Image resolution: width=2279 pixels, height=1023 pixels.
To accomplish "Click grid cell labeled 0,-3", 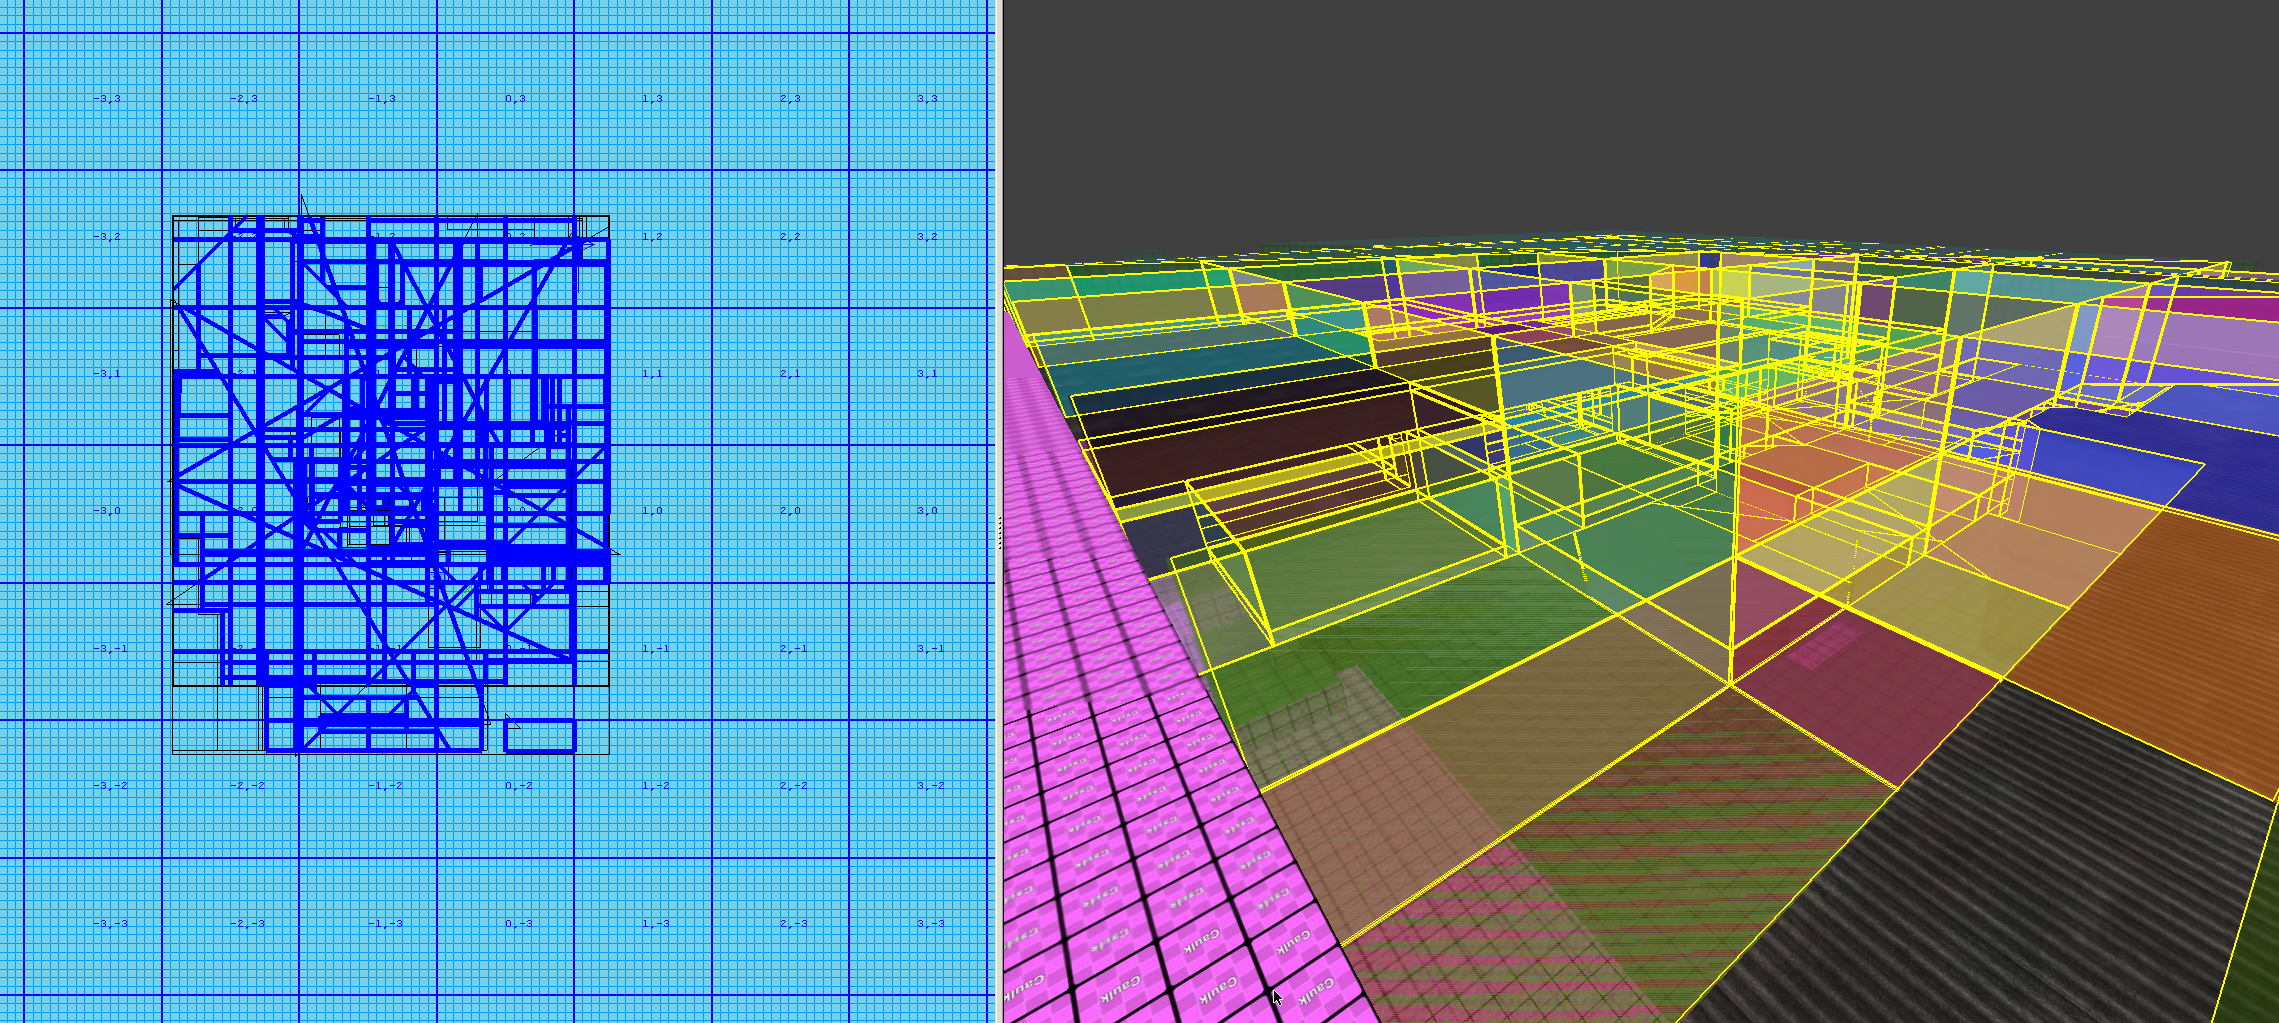I will [518, 923].
